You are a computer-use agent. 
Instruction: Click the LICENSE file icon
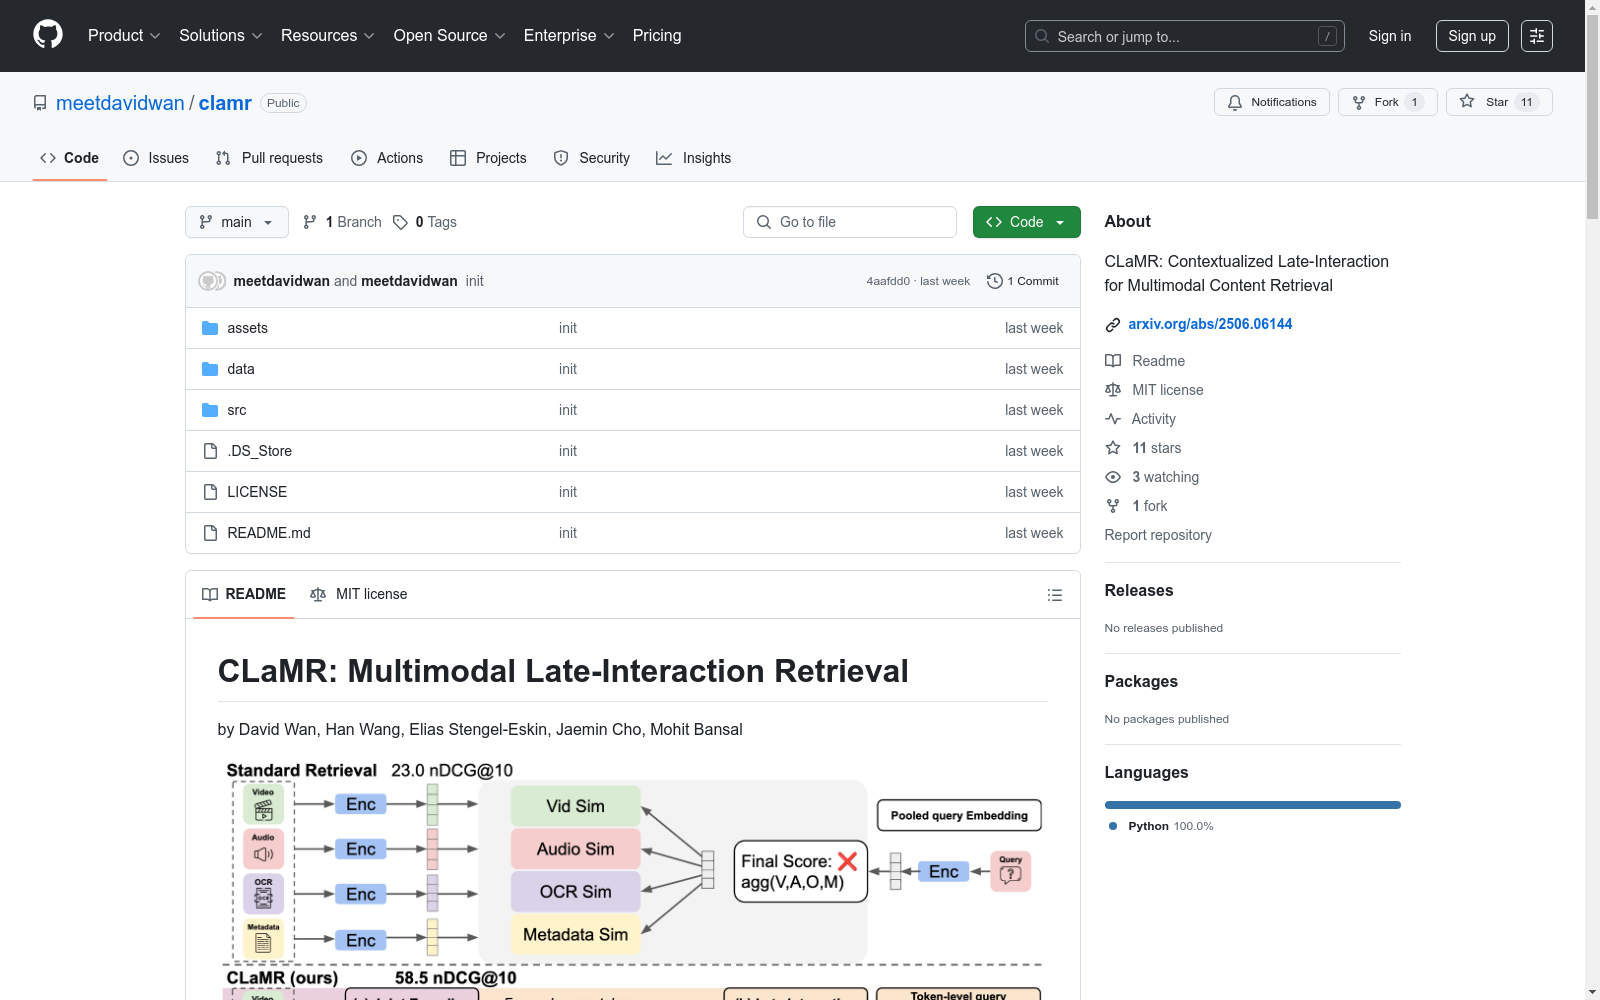210,492
